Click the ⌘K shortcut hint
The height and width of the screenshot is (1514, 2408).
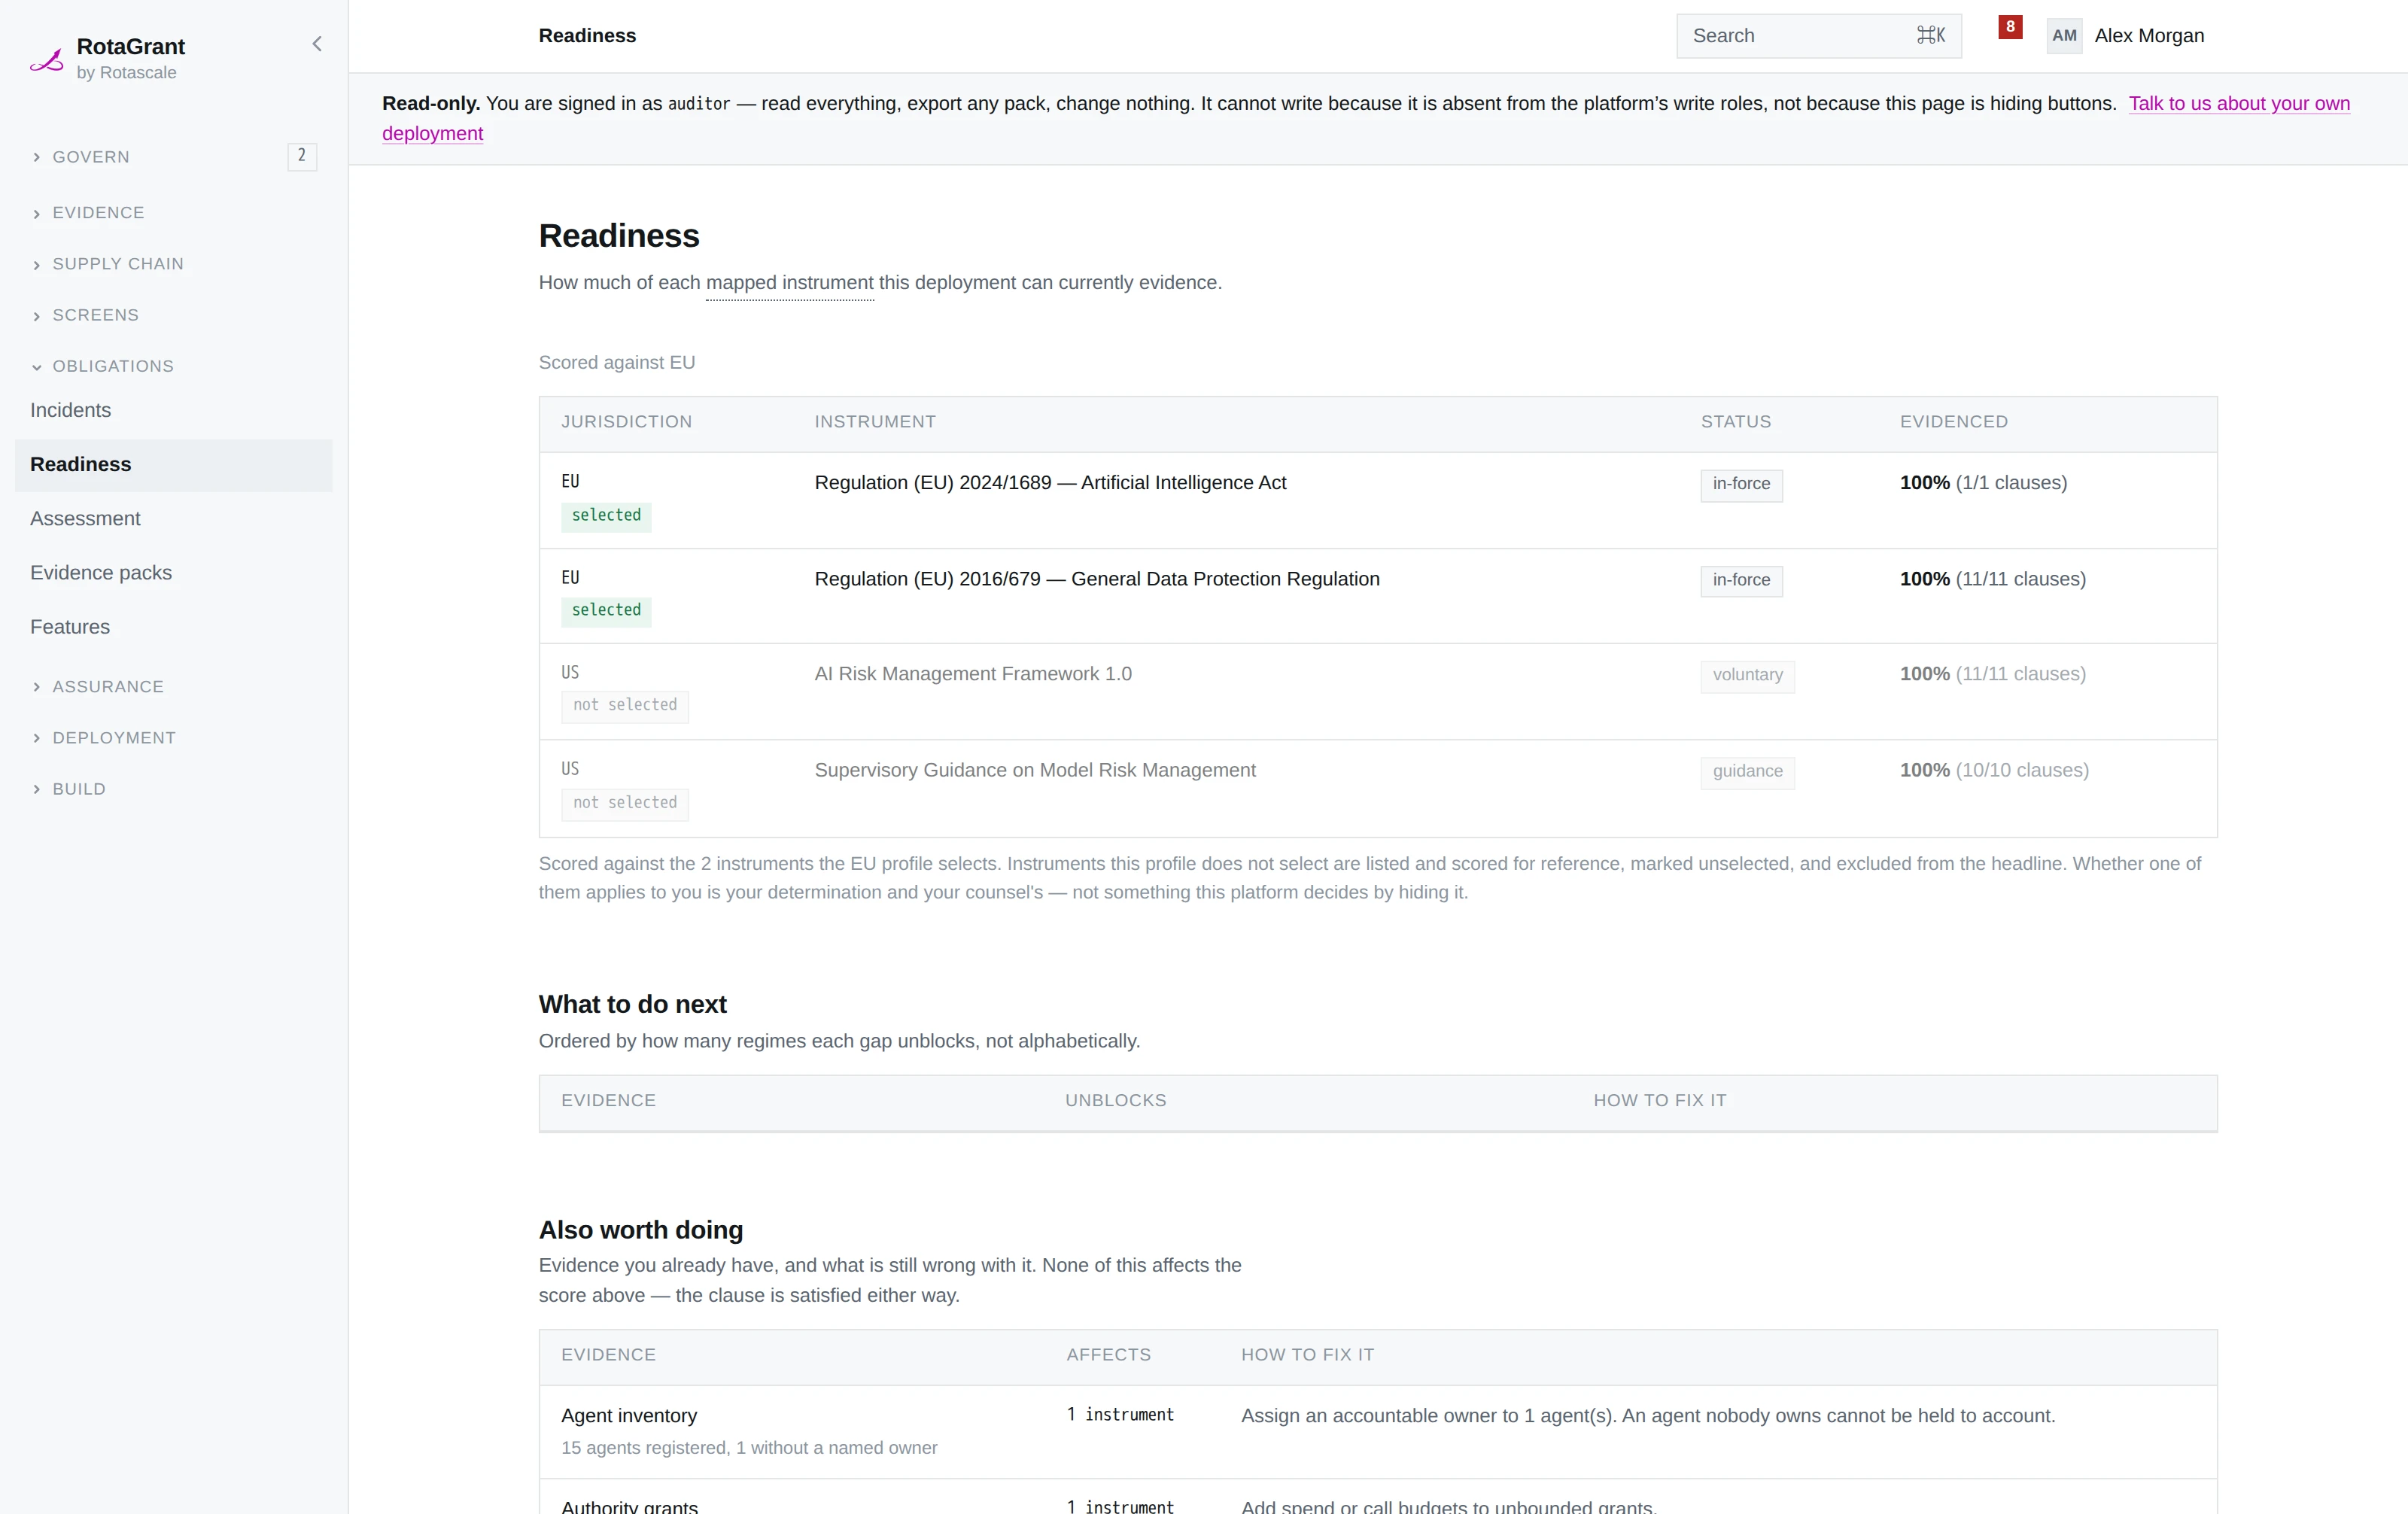tap(1931, 35)
